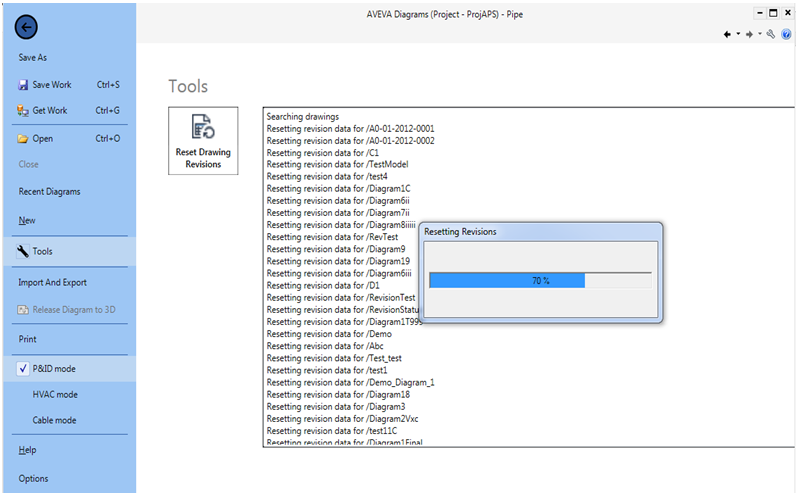Image resolution: width=796 pixels, height=496 pixels.
Task: Click the Open folder icon
Action: tap(23, 139)
